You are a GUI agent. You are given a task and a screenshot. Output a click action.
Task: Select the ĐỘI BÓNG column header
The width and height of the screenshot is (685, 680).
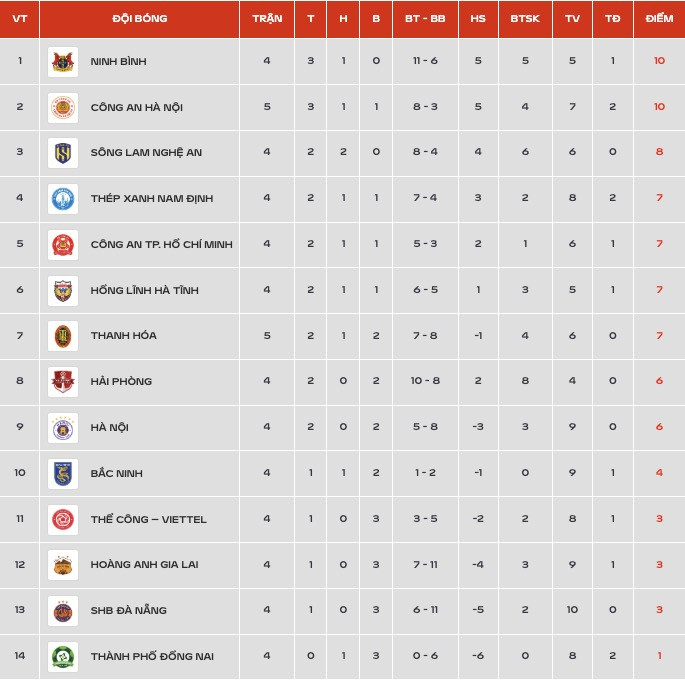tap(139, 19)
